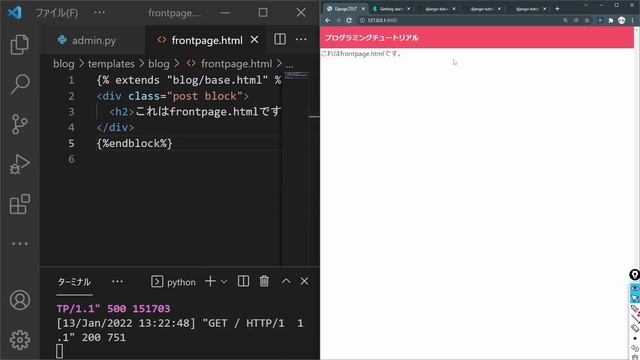Click the {%endblock%} code line
Viewport: 640px width, 360px height.
click(x=135, y=143)
